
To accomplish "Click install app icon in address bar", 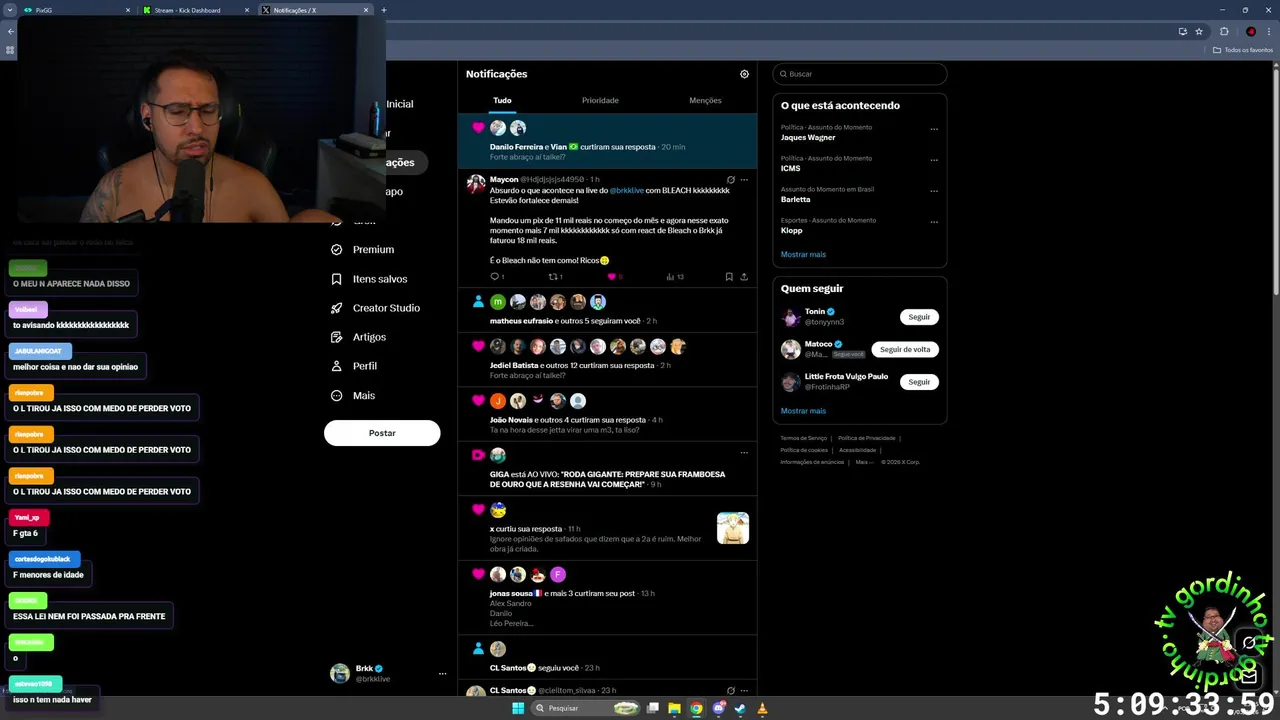I will [1183, 31].
